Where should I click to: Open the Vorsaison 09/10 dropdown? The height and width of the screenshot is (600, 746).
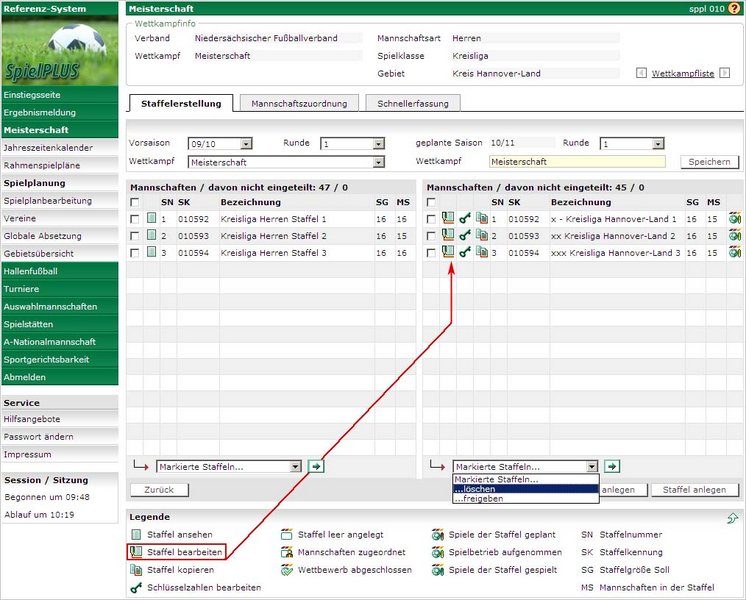246,144
